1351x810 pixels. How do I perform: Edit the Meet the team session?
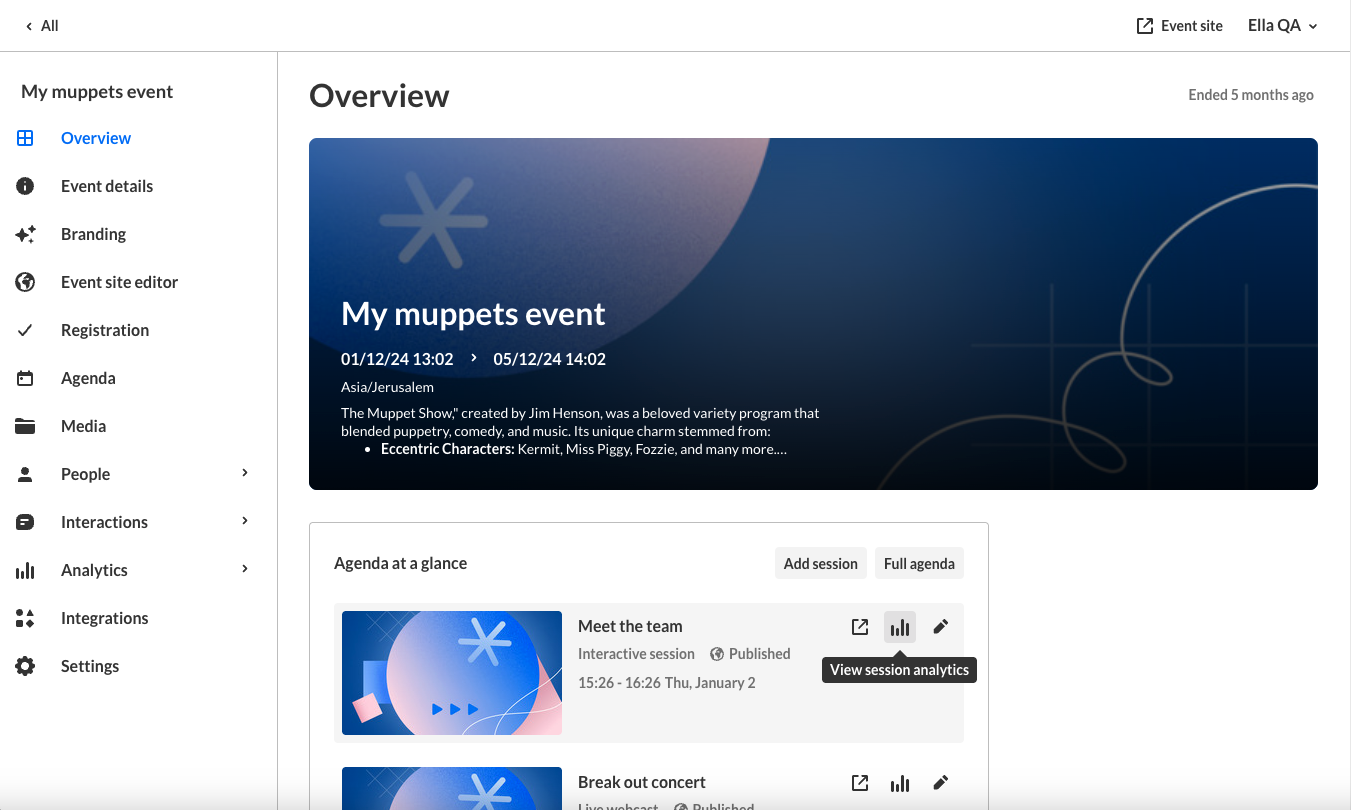940,627
